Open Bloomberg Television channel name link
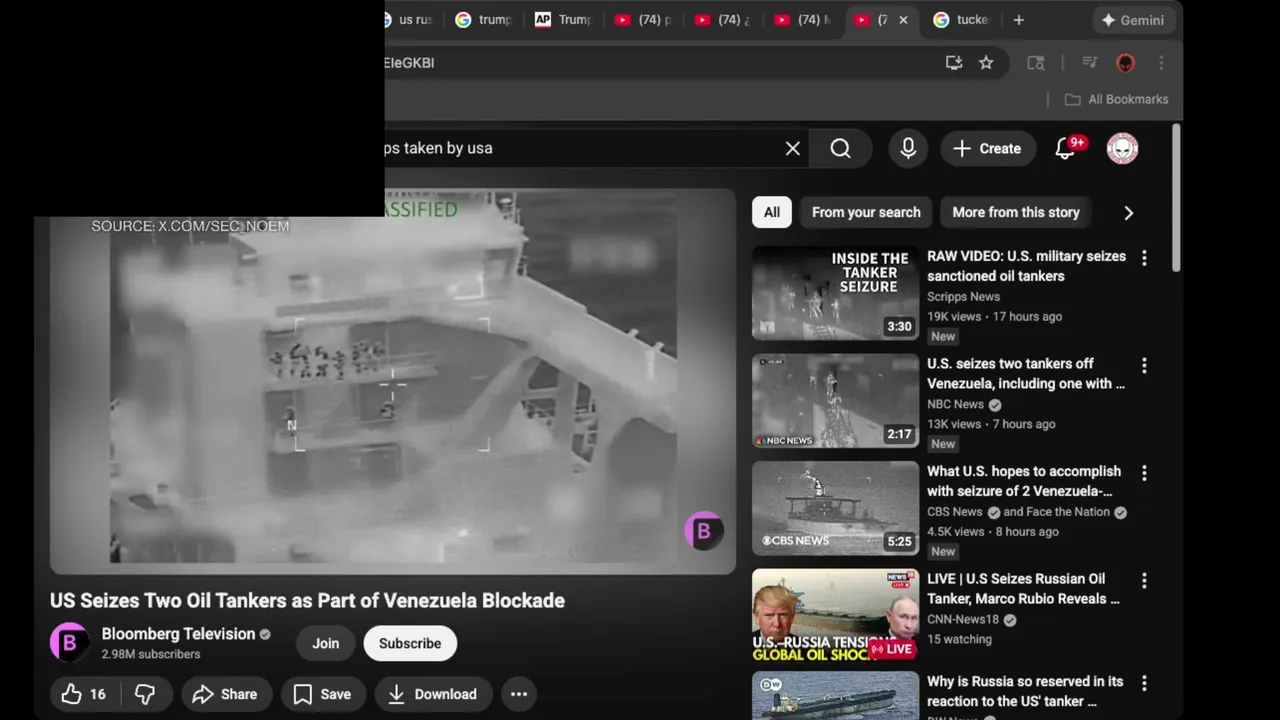This screenshot has height=720, width=1280. pos(178,634)
